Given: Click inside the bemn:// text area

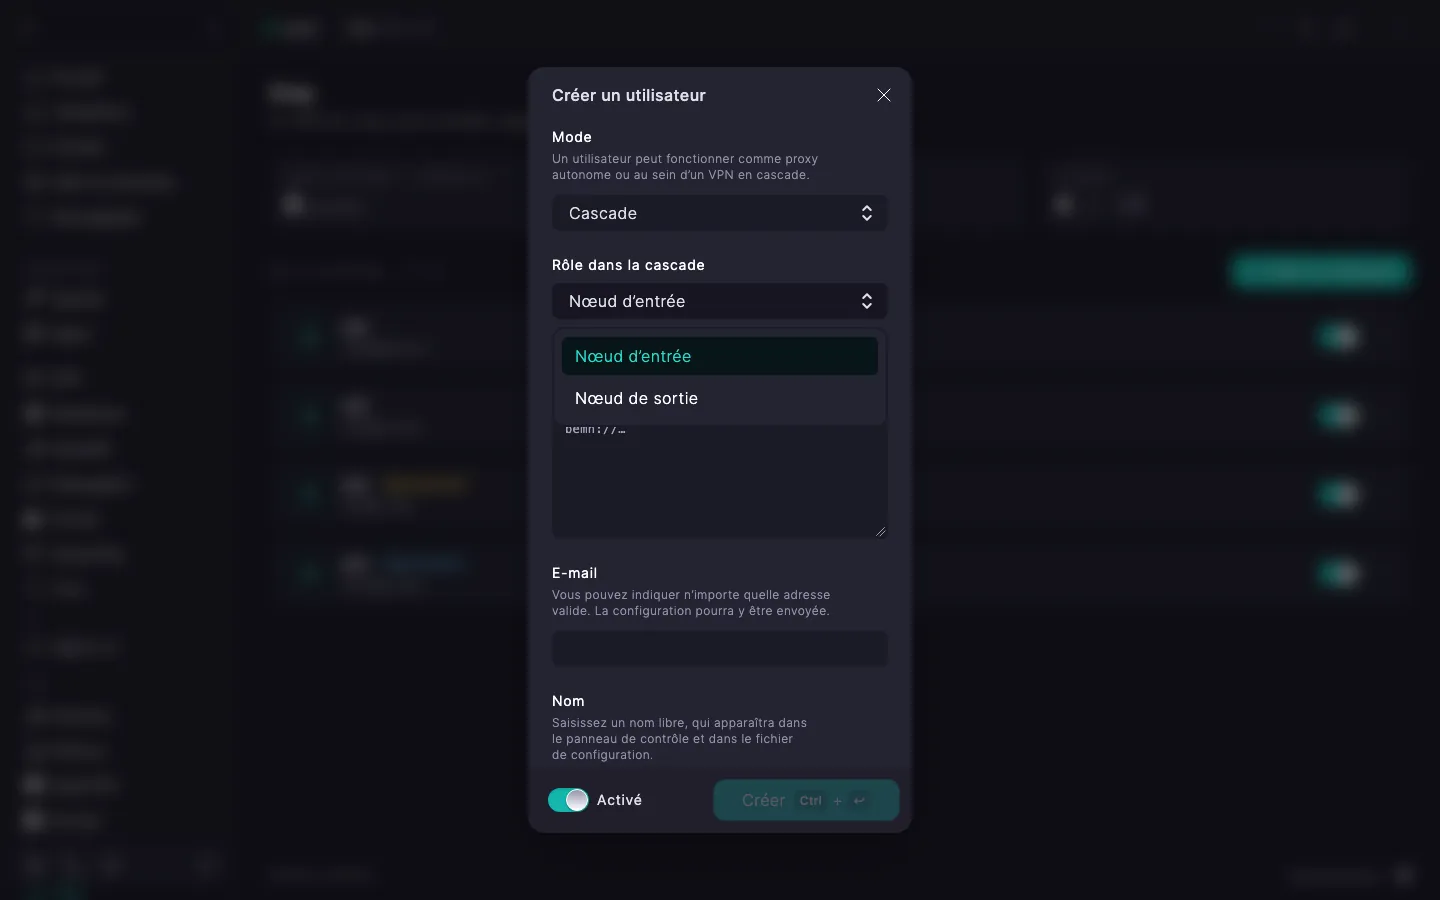Looking at the screenshot, I should tap(720, 483).
